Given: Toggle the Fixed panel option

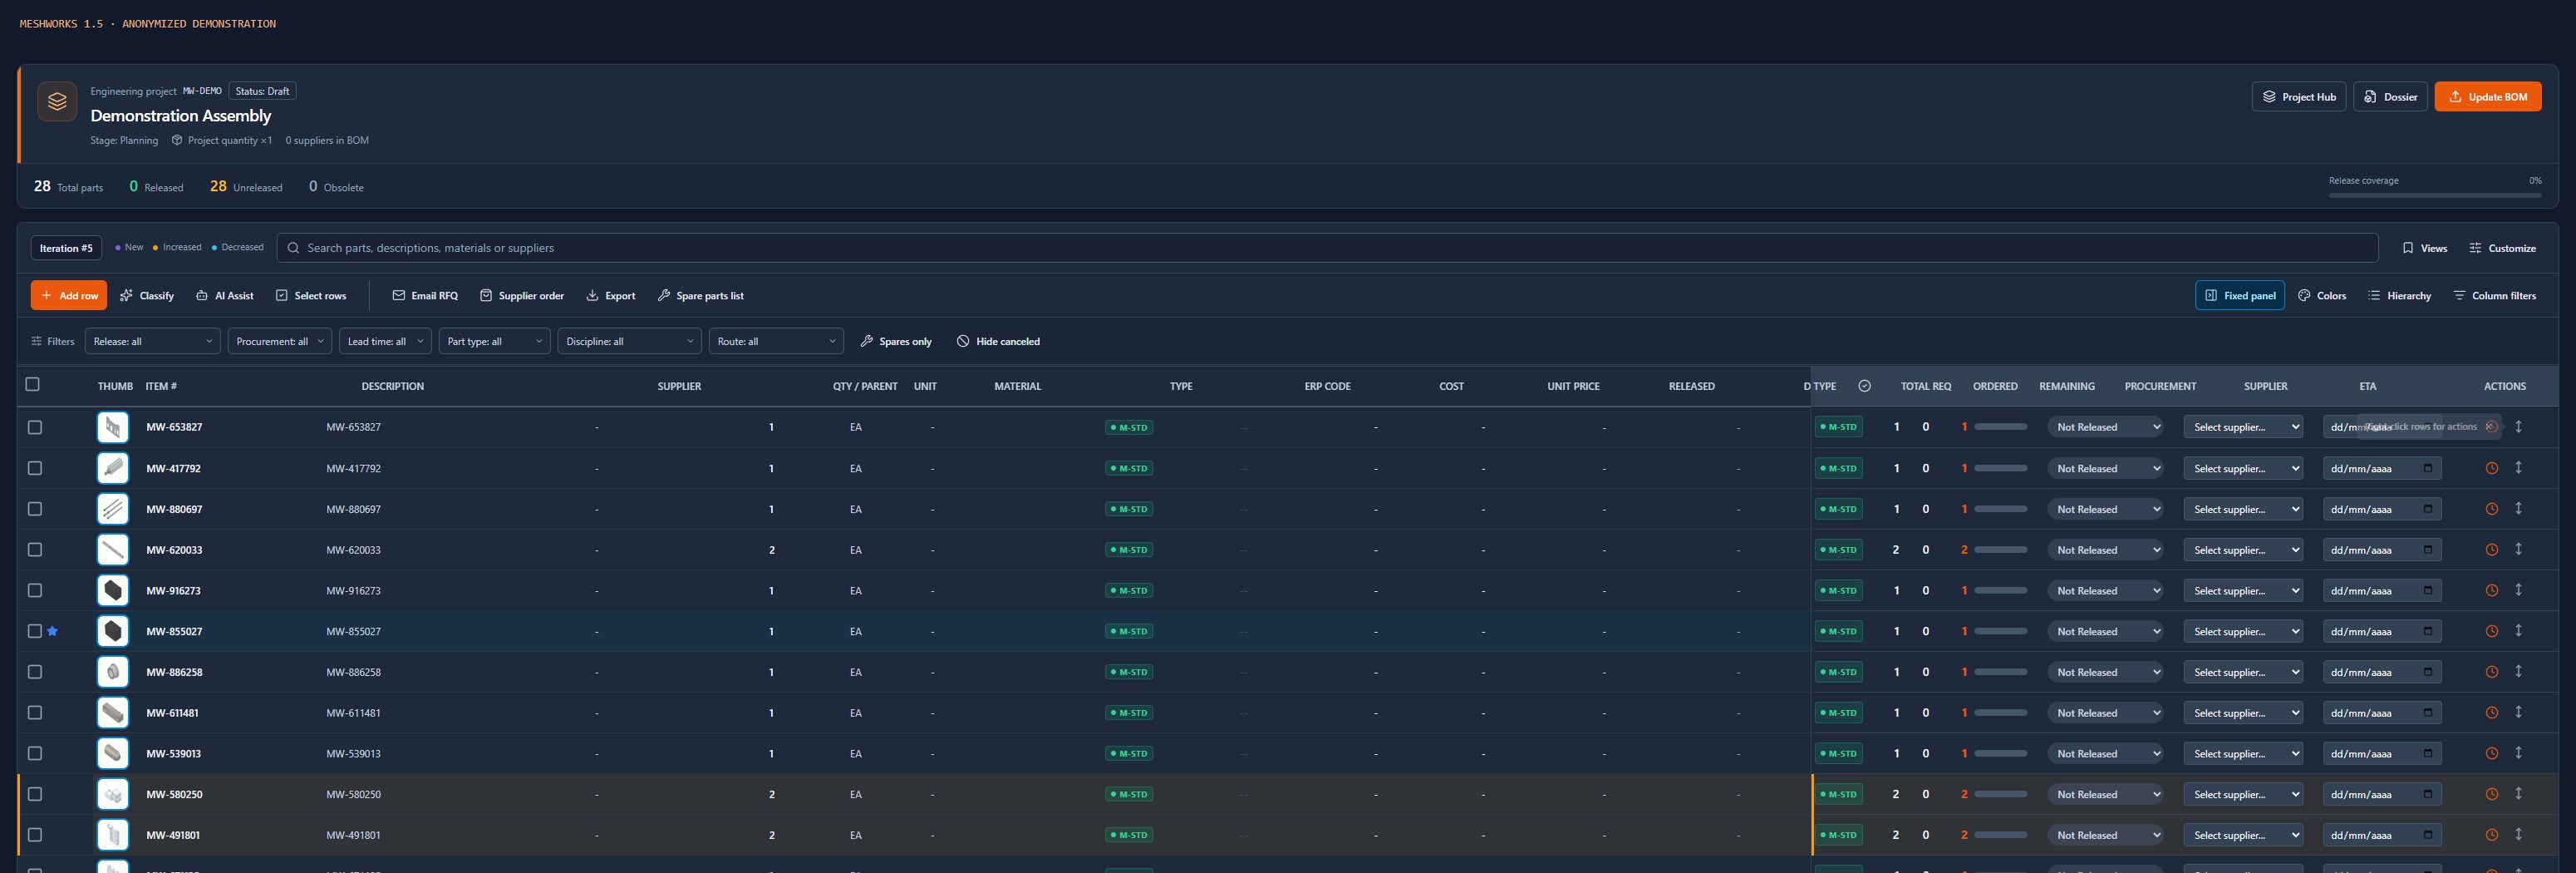Looking at the screenshot, I should [2239, 295].
